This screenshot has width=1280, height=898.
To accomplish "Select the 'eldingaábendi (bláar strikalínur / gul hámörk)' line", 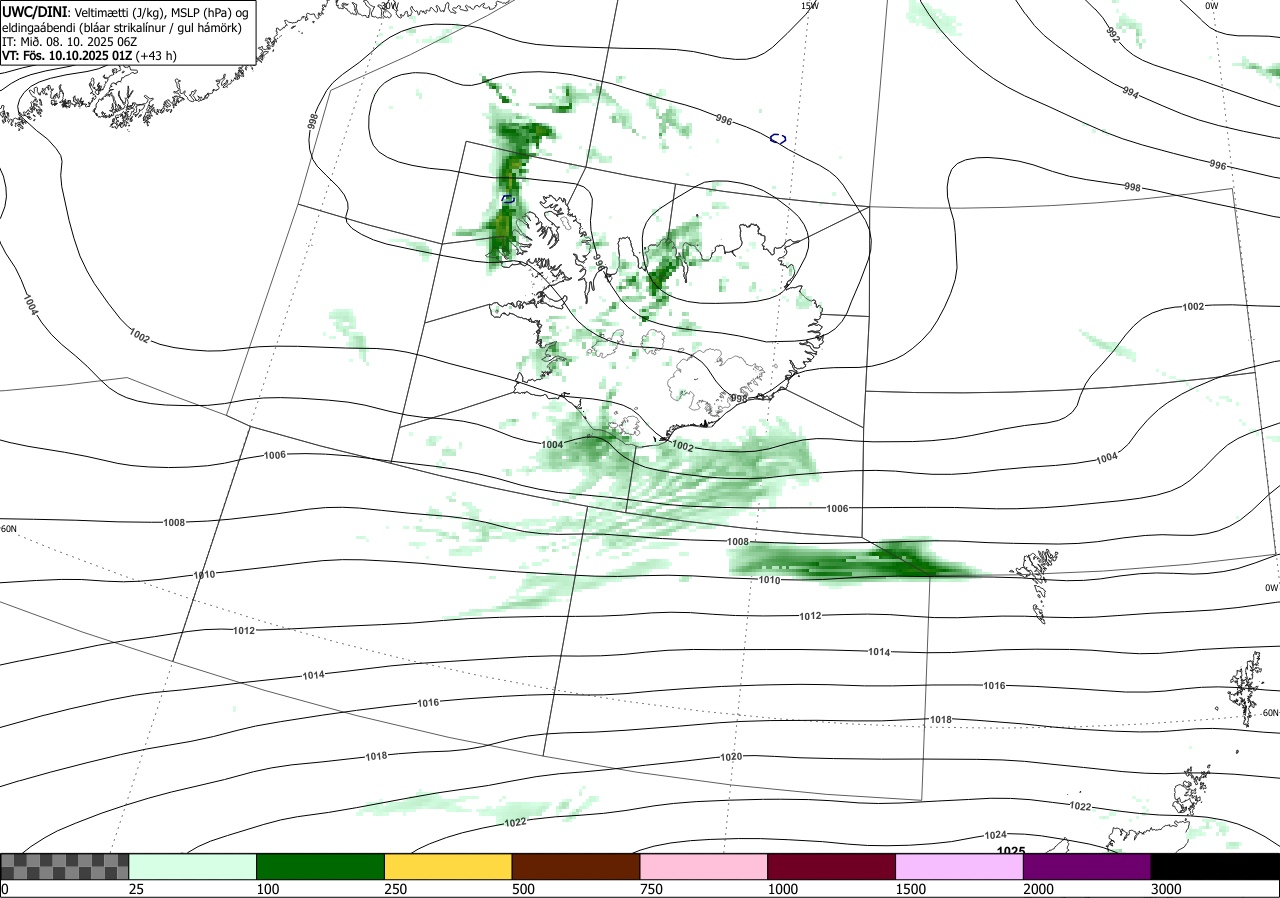I will [x=121, y=27].
